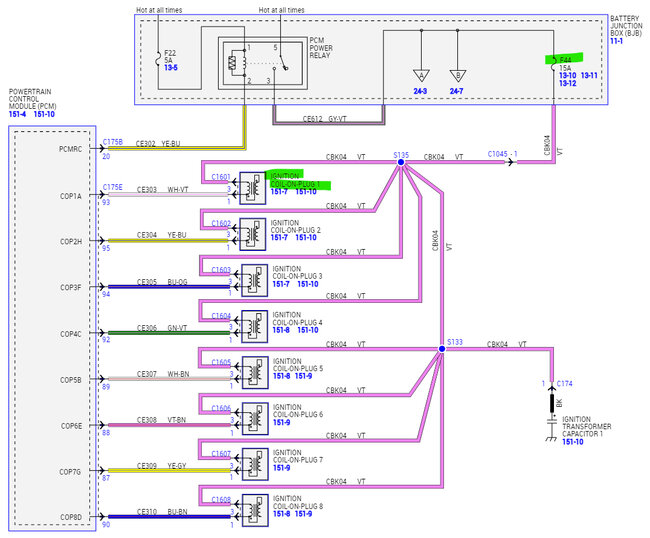Screen dimensions: 650x538
Task: Click the Ignition Coil-On-Plug 2 coil symbol
Action: coord(252,234)
